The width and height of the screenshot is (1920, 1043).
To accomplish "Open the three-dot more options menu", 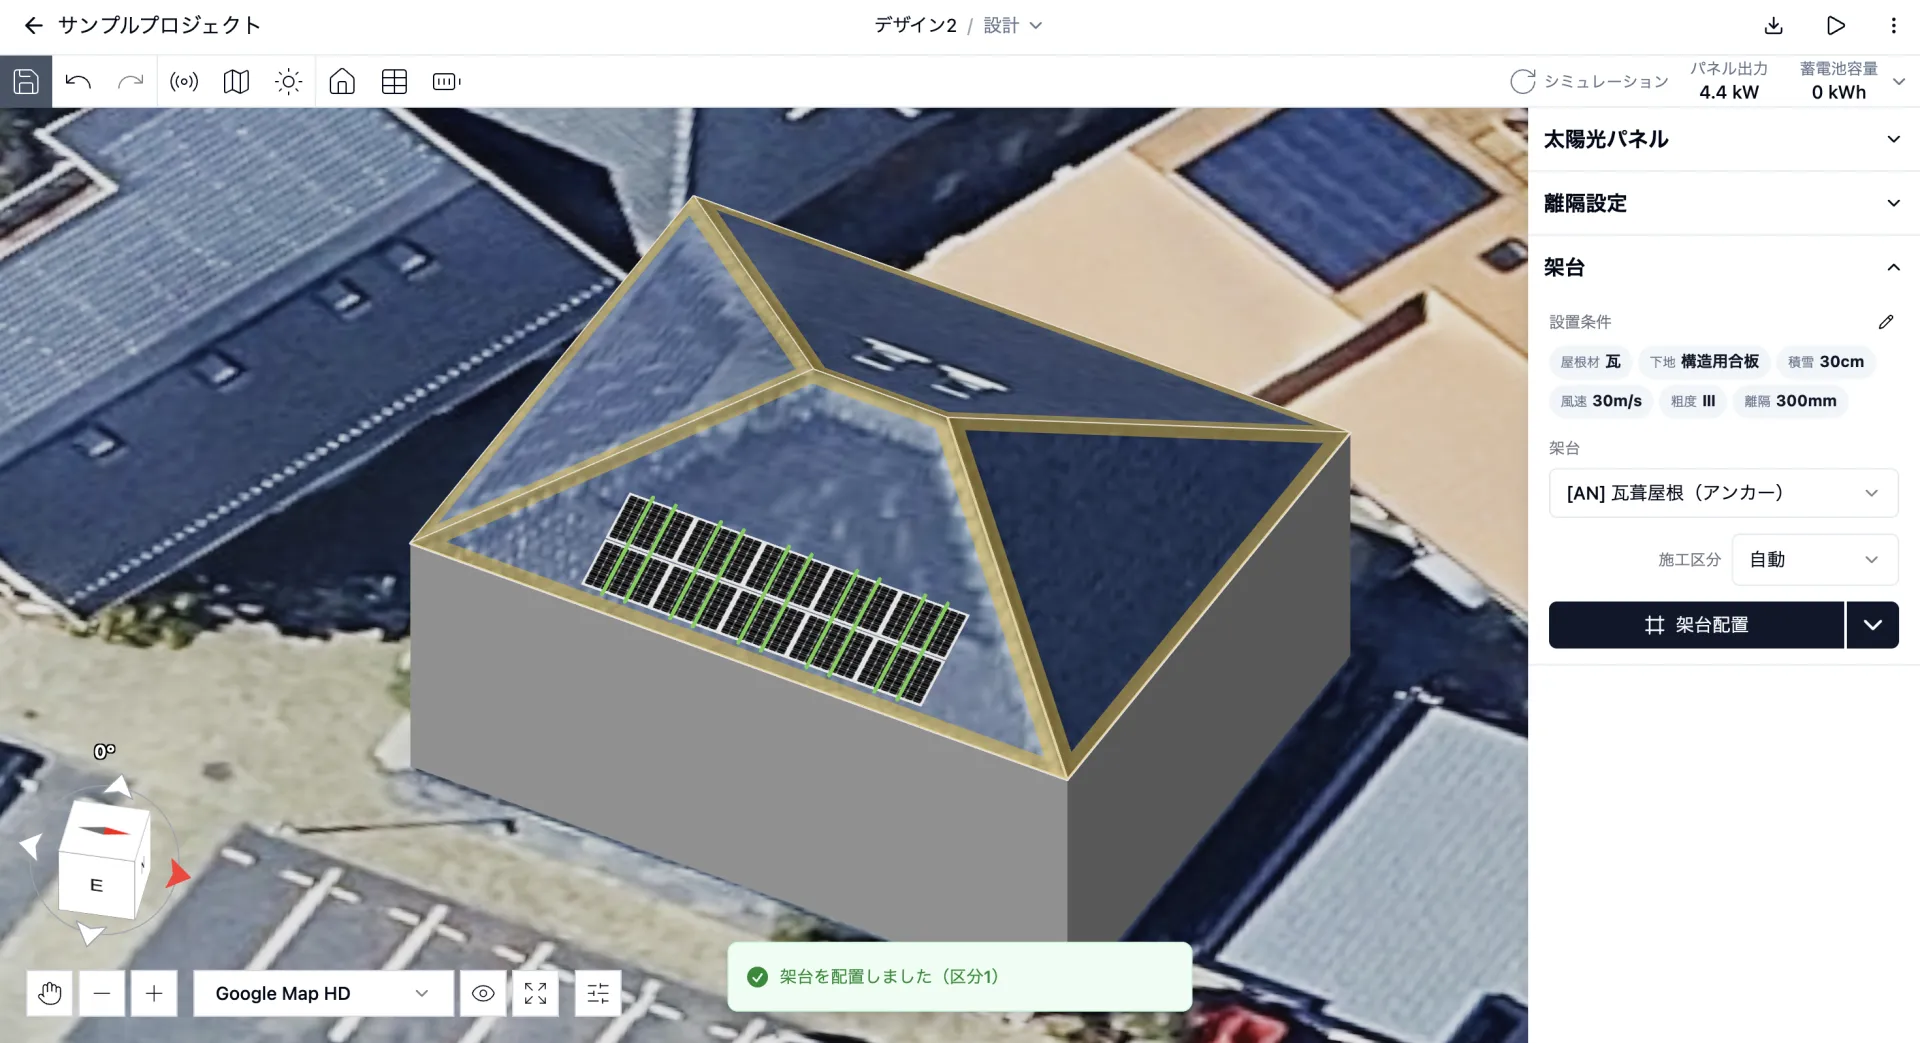I will pos(1893,26).
